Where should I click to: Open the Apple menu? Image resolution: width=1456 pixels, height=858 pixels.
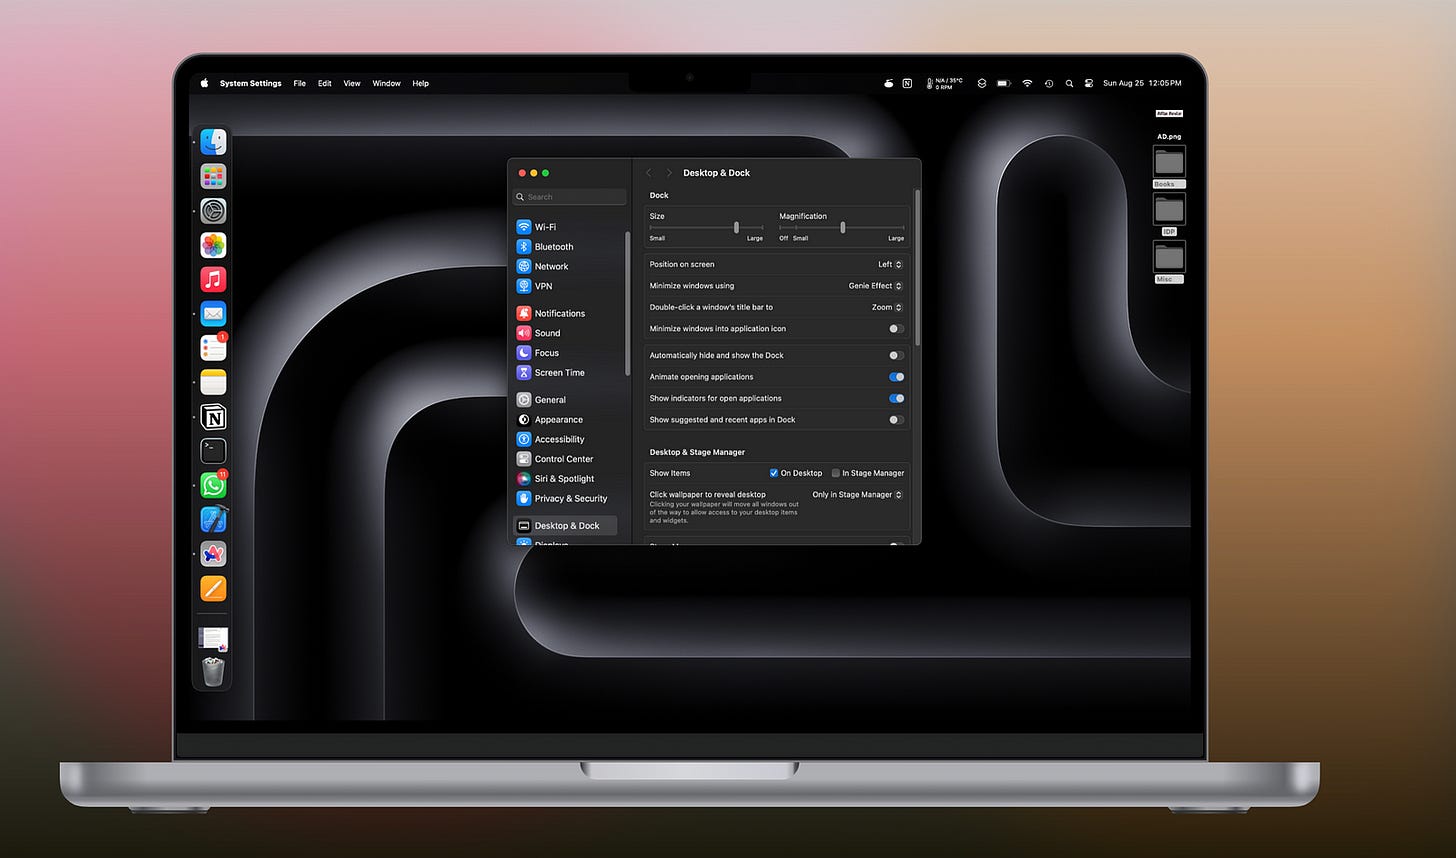pos(204,83)
